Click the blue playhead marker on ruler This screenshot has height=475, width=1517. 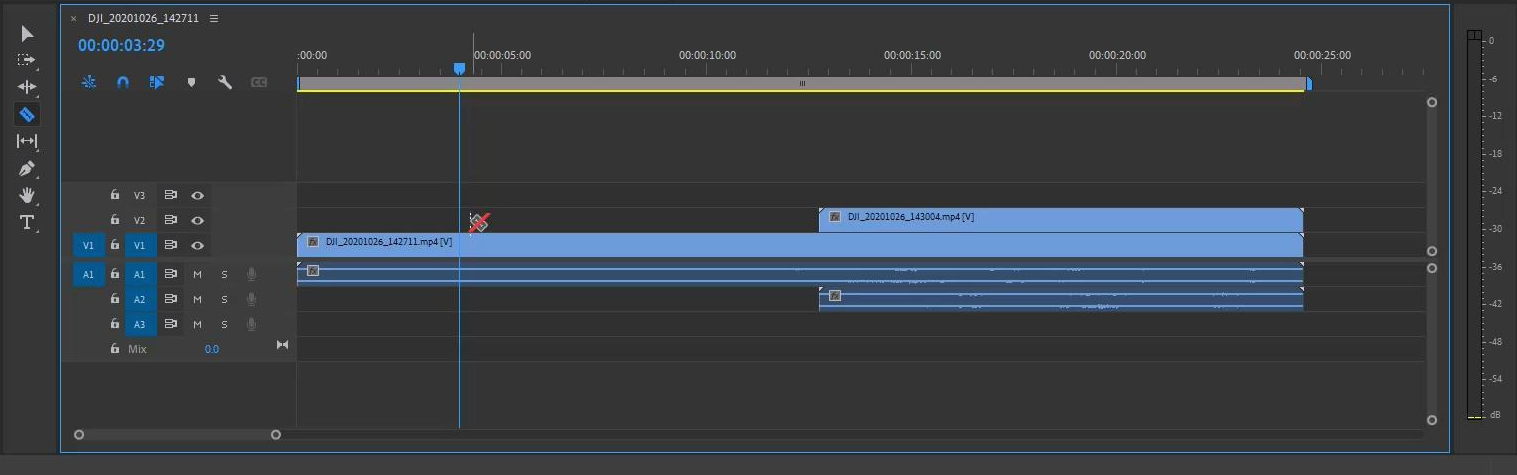(459, 69)
